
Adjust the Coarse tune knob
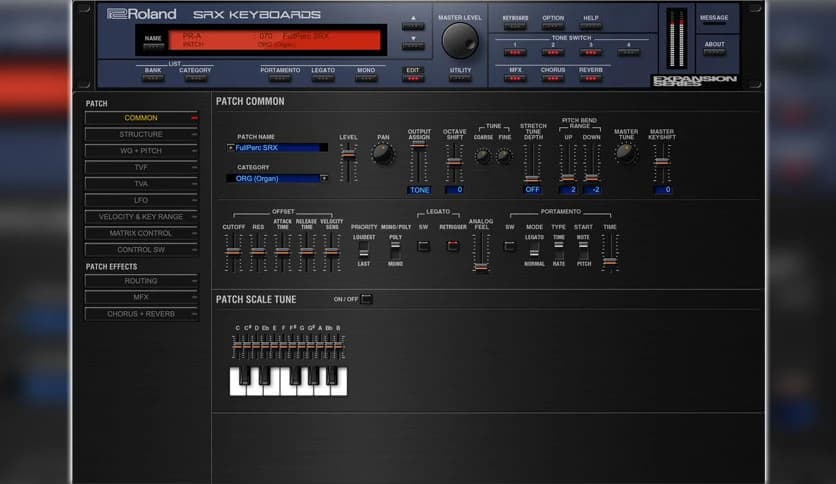pos(483,156)
